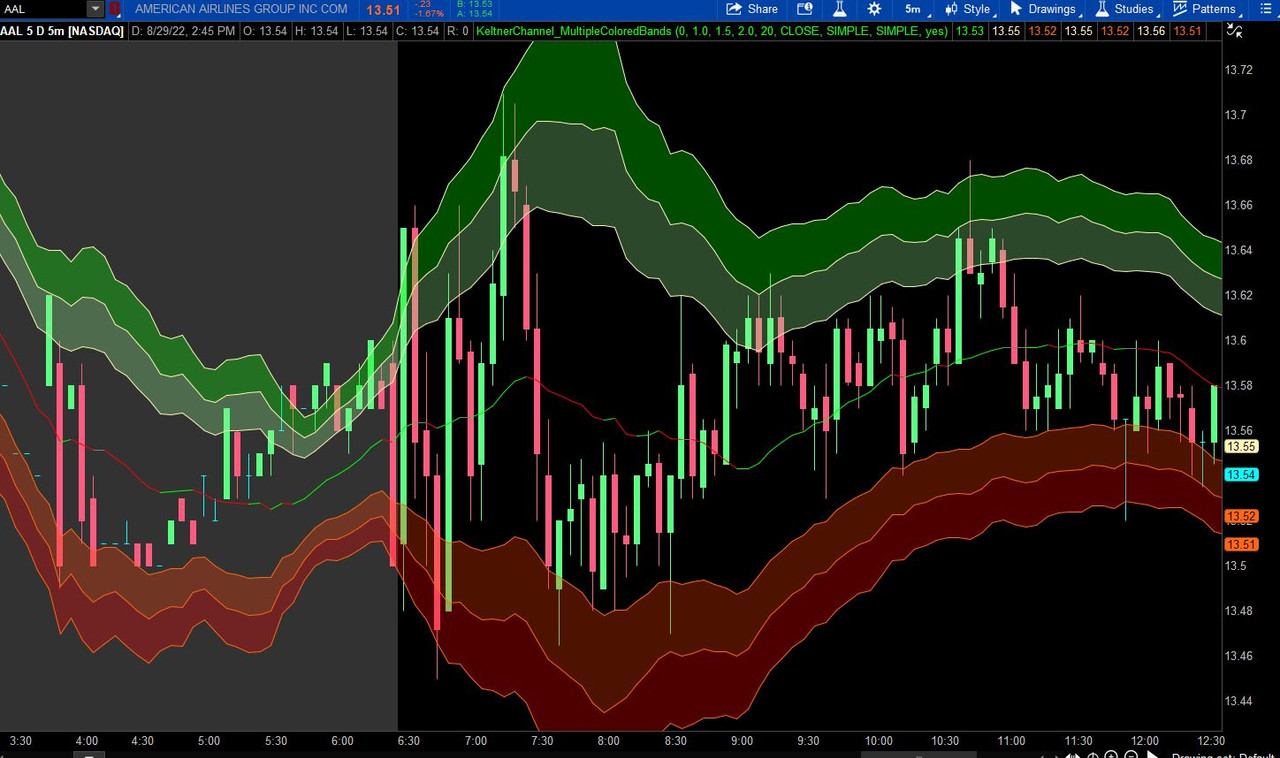Viewport: 1280px width, 758px height.
Task: Click the flask icon left of the gear
Action: tap(839, 9)
